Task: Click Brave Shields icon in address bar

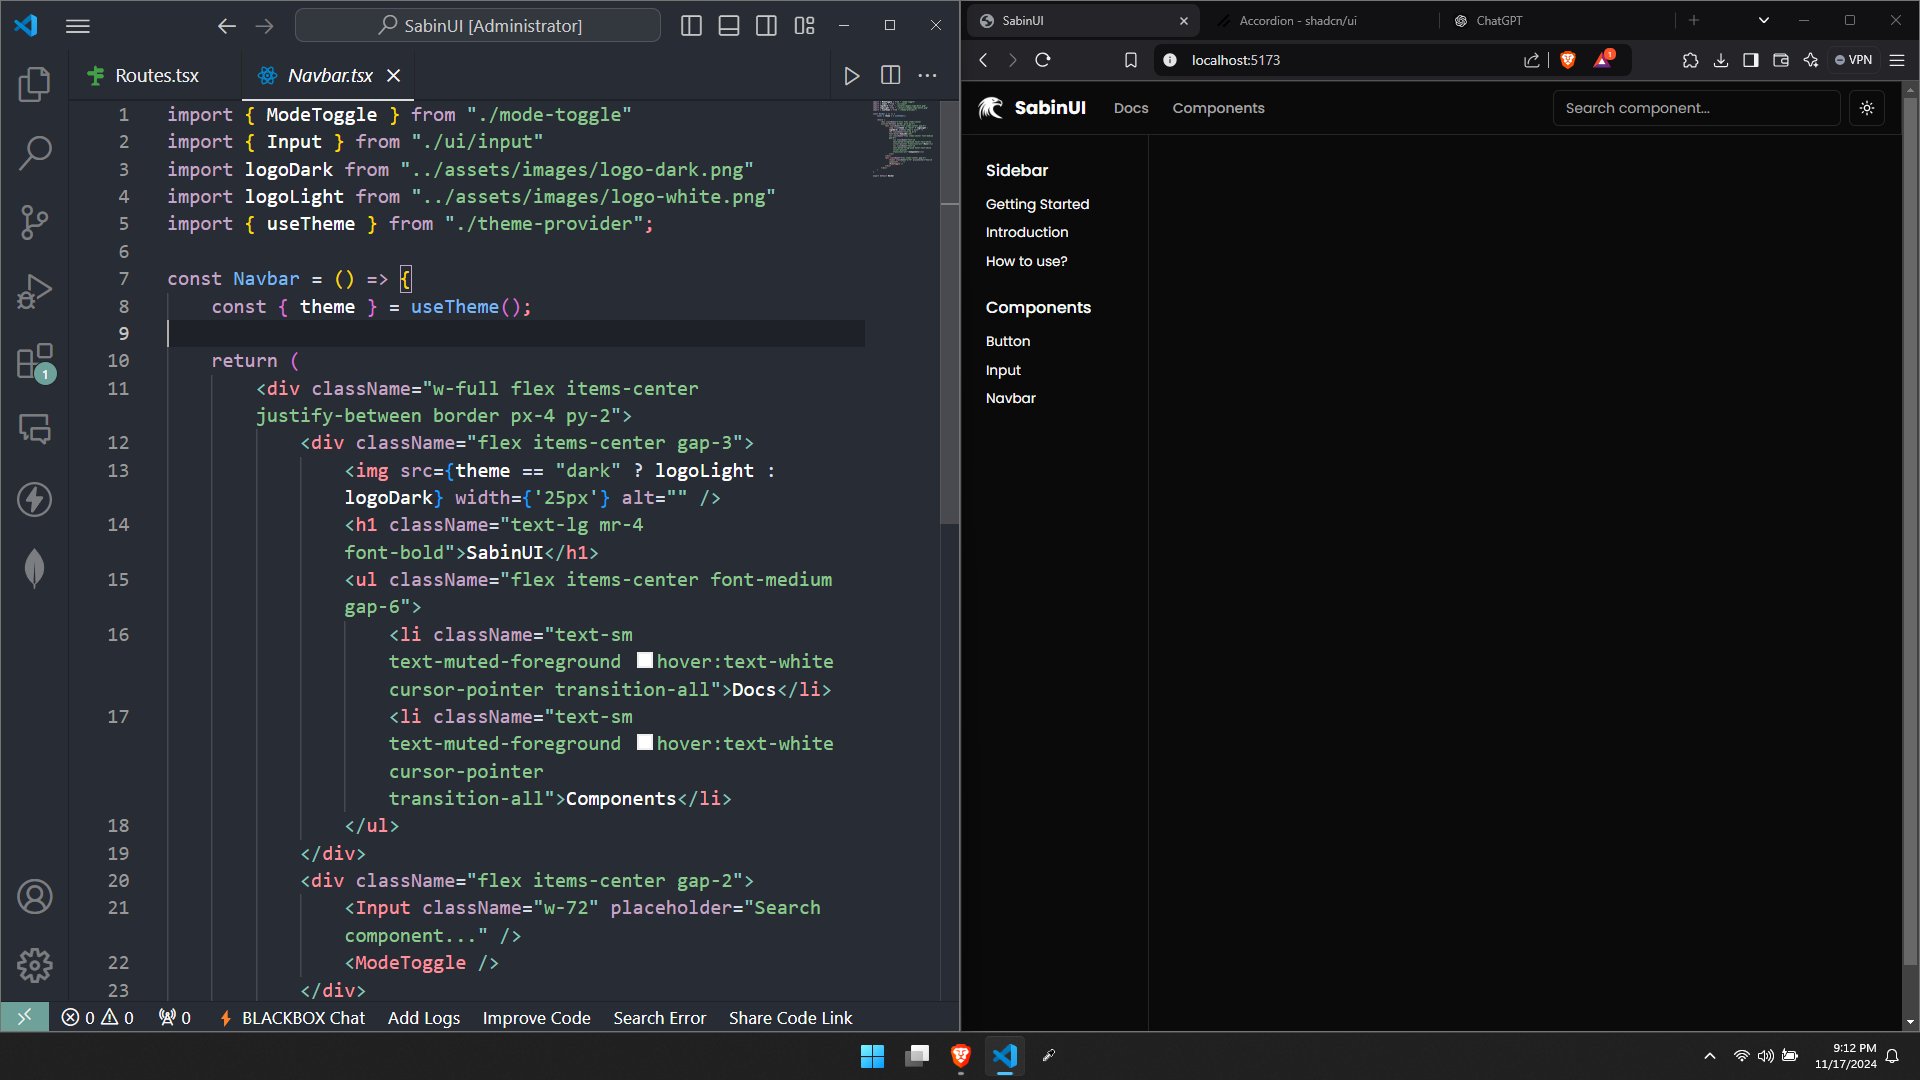Action: [x=1568, y=60]
